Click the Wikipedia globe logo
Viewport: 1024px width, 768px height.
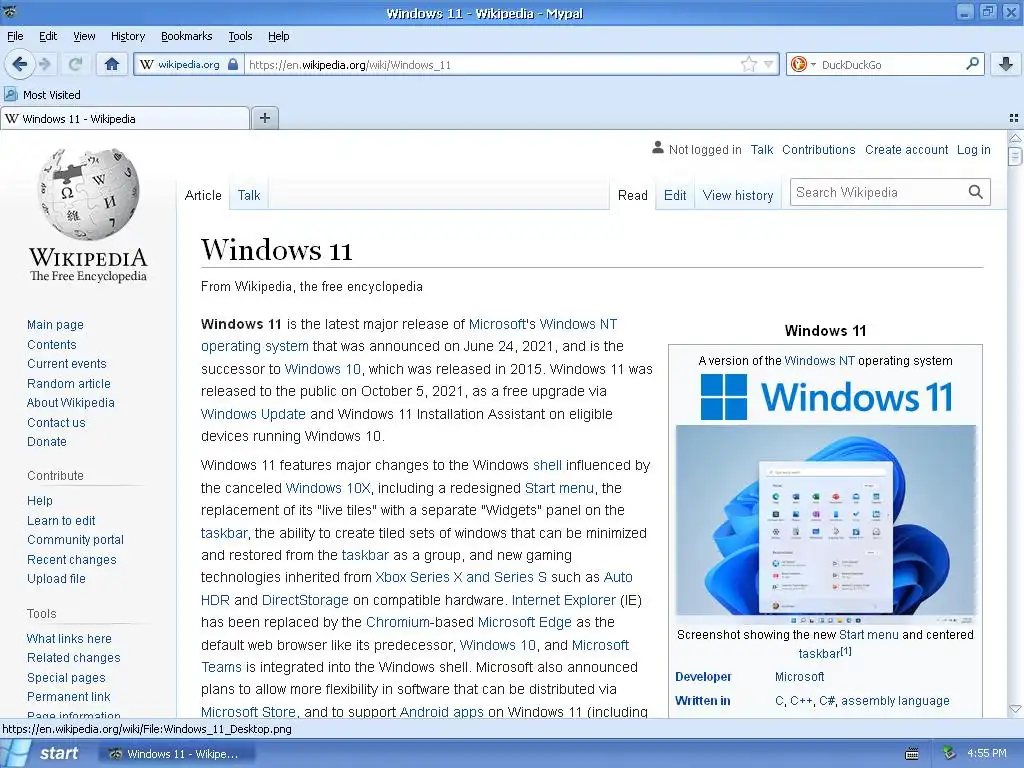pos(88,194)
